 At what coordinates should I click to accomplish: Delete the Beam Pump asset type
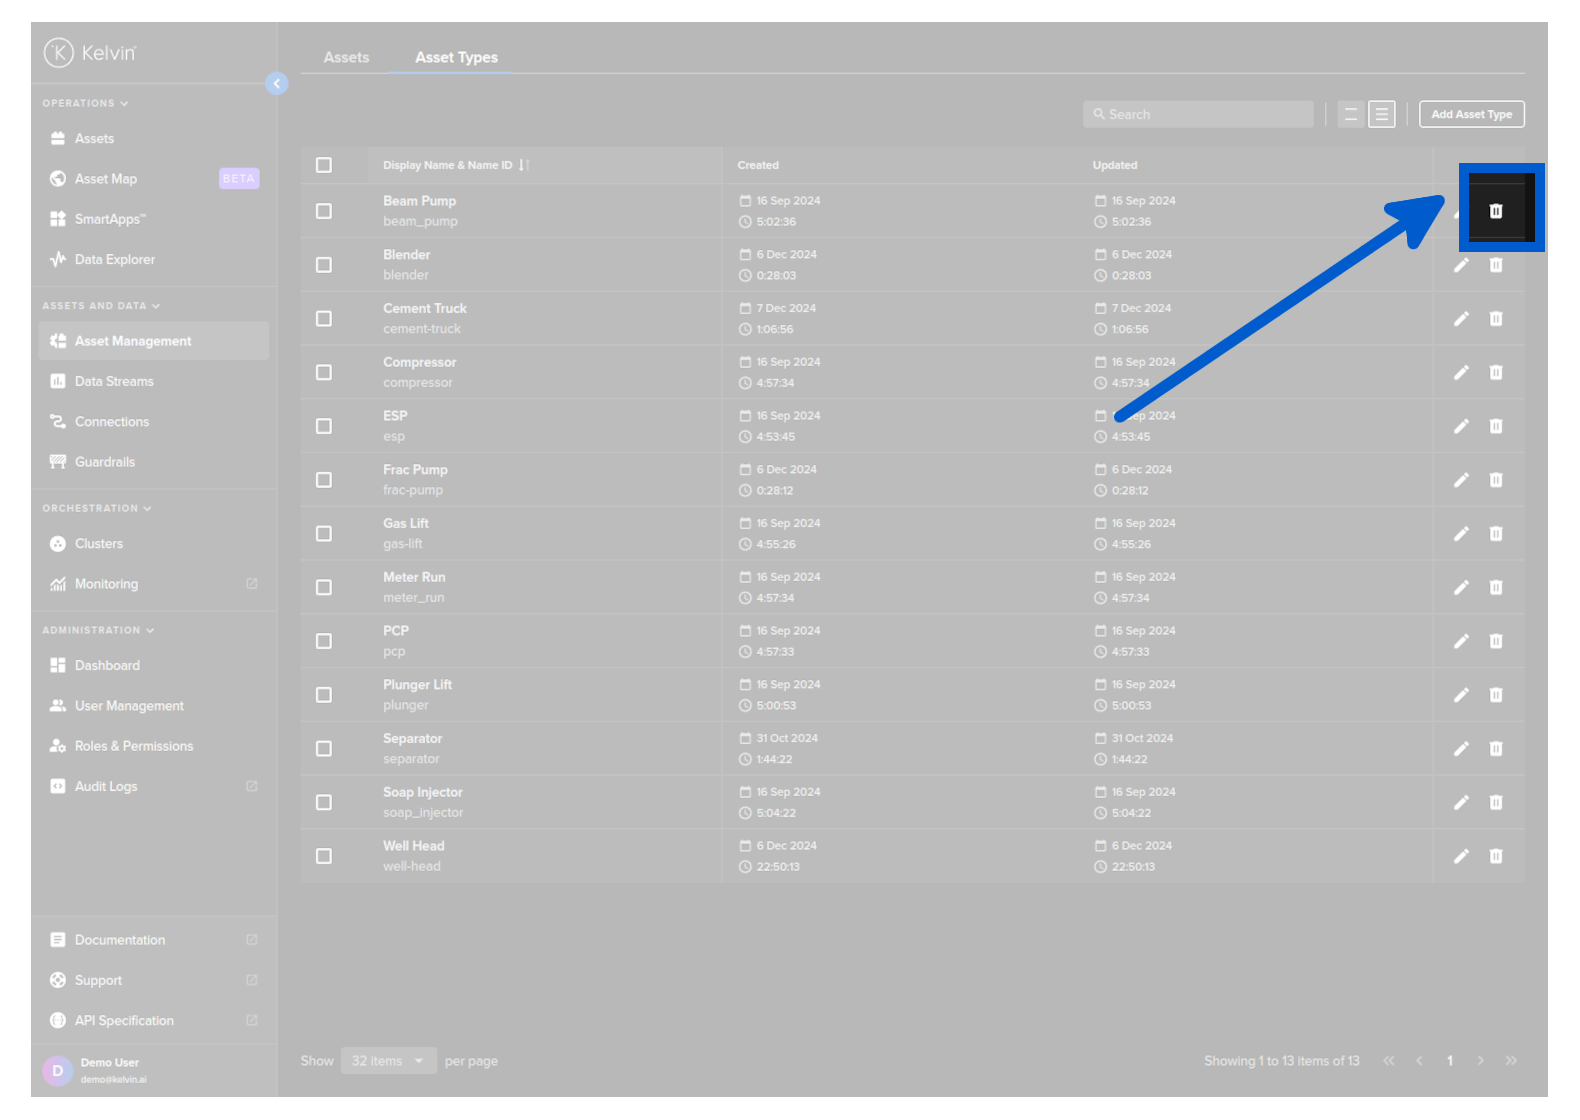pos(1495,211)
